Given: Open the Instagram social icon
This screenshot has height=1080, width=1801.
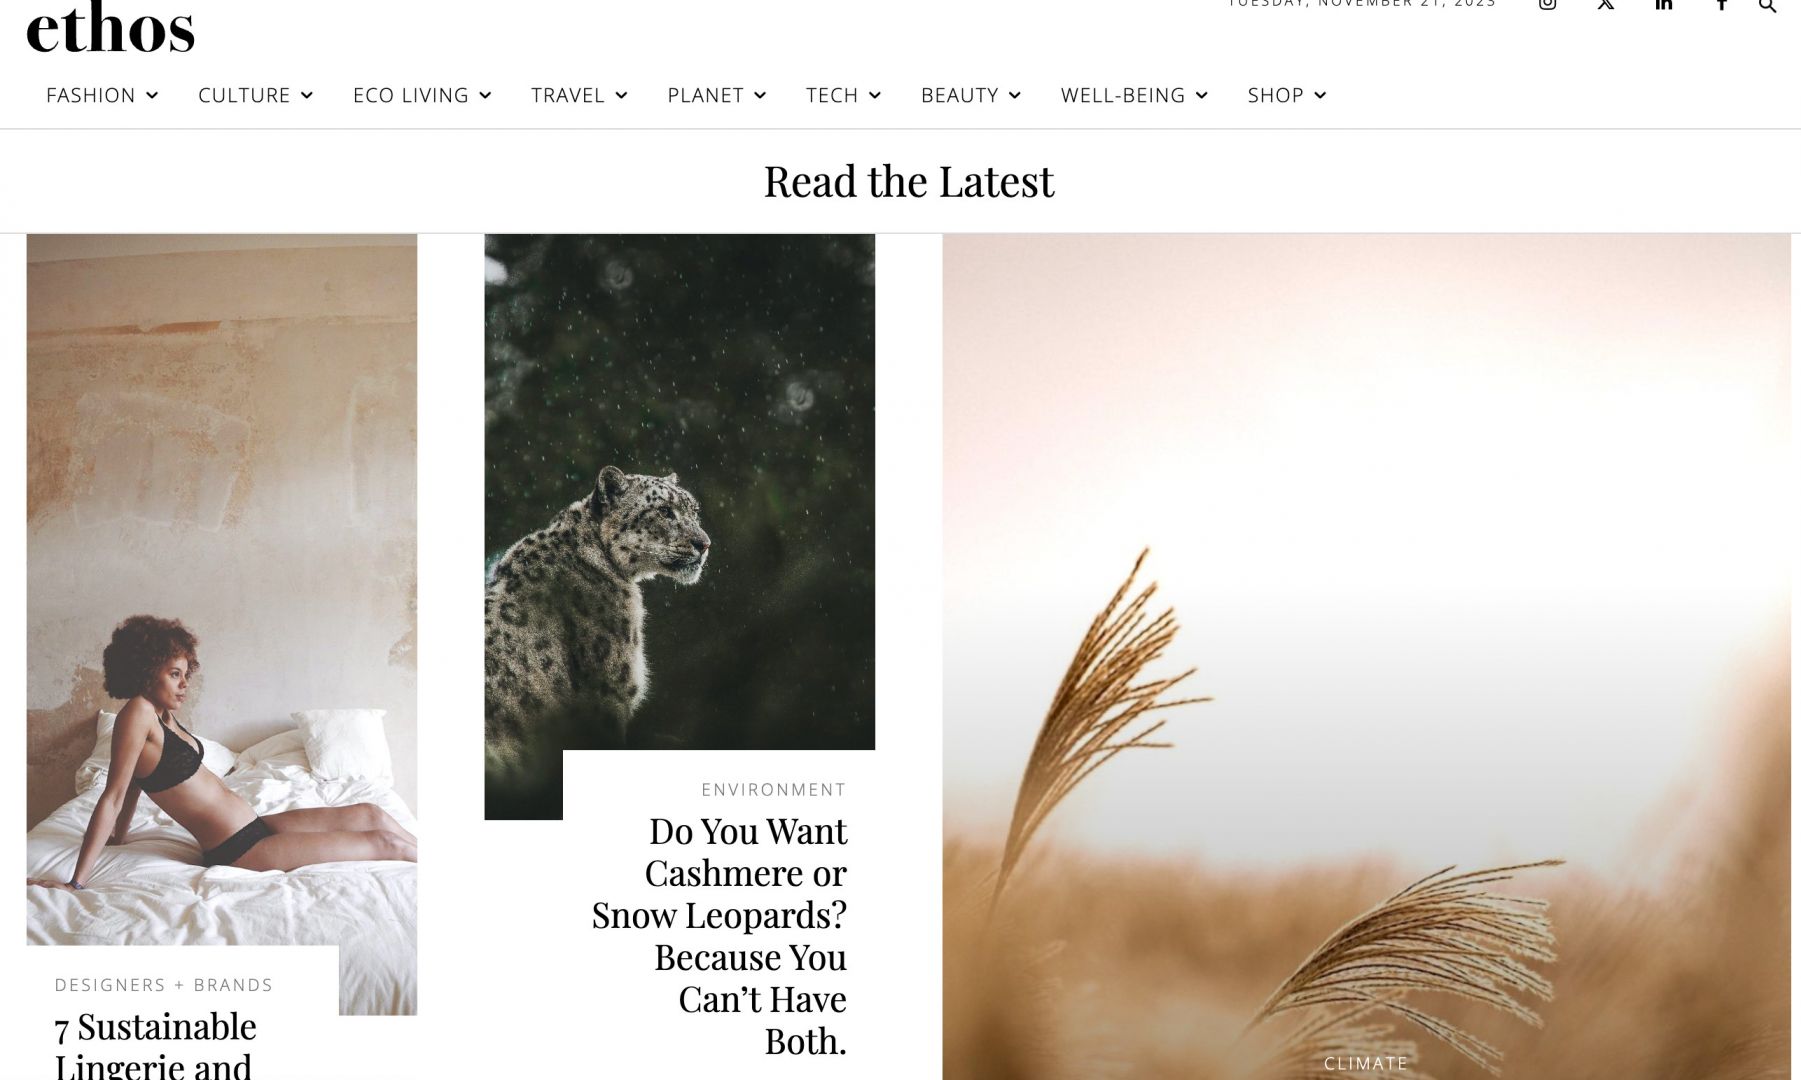Looking at the screenshot, I should coord(1547,4).
